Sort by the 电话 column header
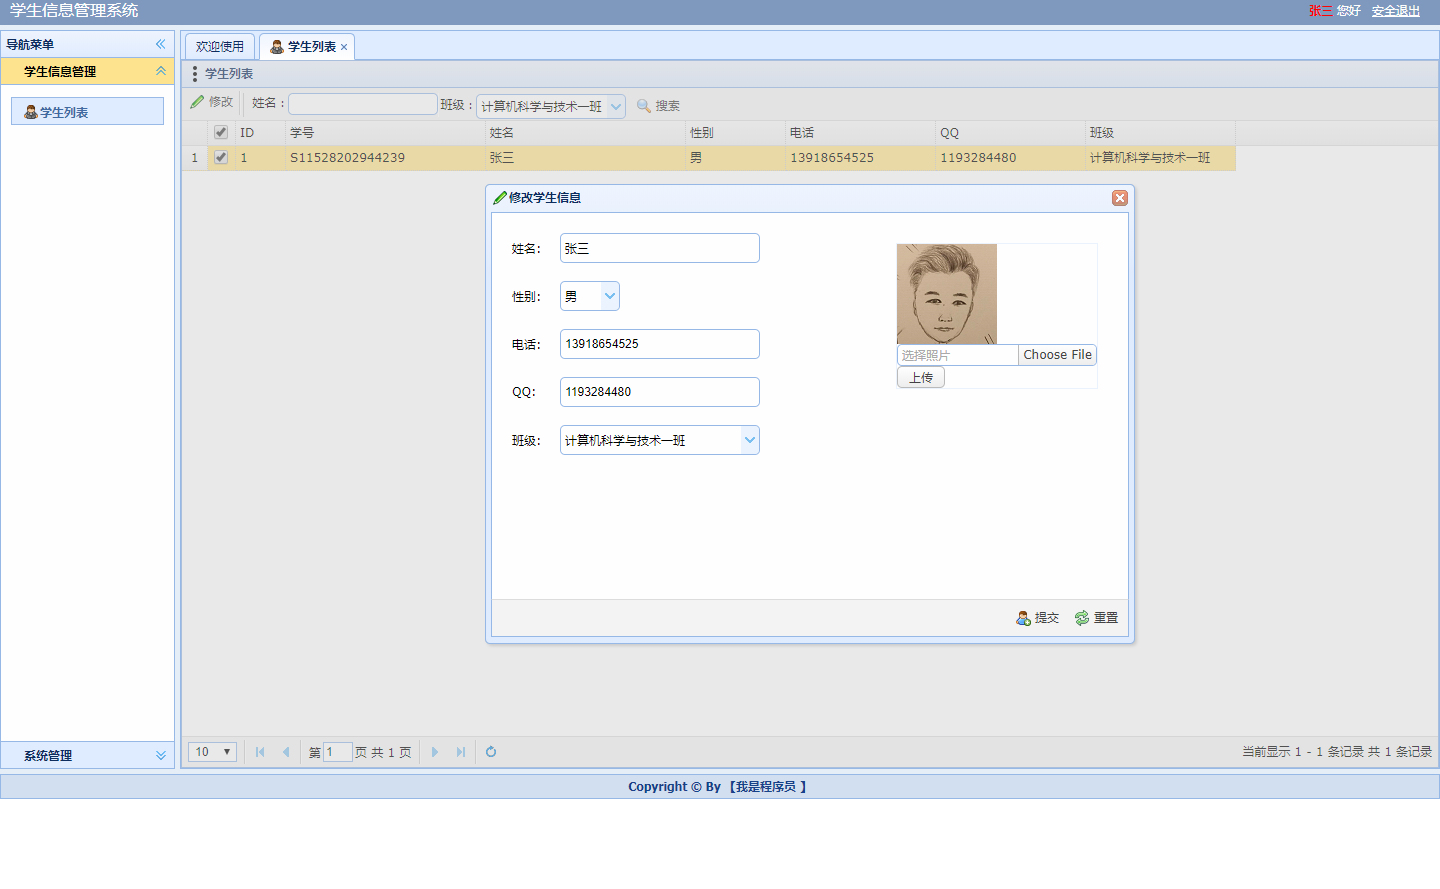Image resolution: width=1440 pixels, height=889 pixels. point(860,133)
